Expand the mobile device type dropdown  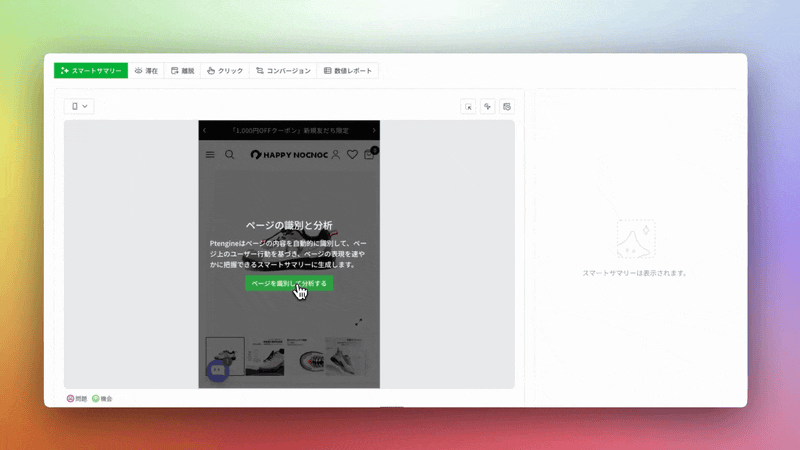pyautogui.click(x=79, y=106)
